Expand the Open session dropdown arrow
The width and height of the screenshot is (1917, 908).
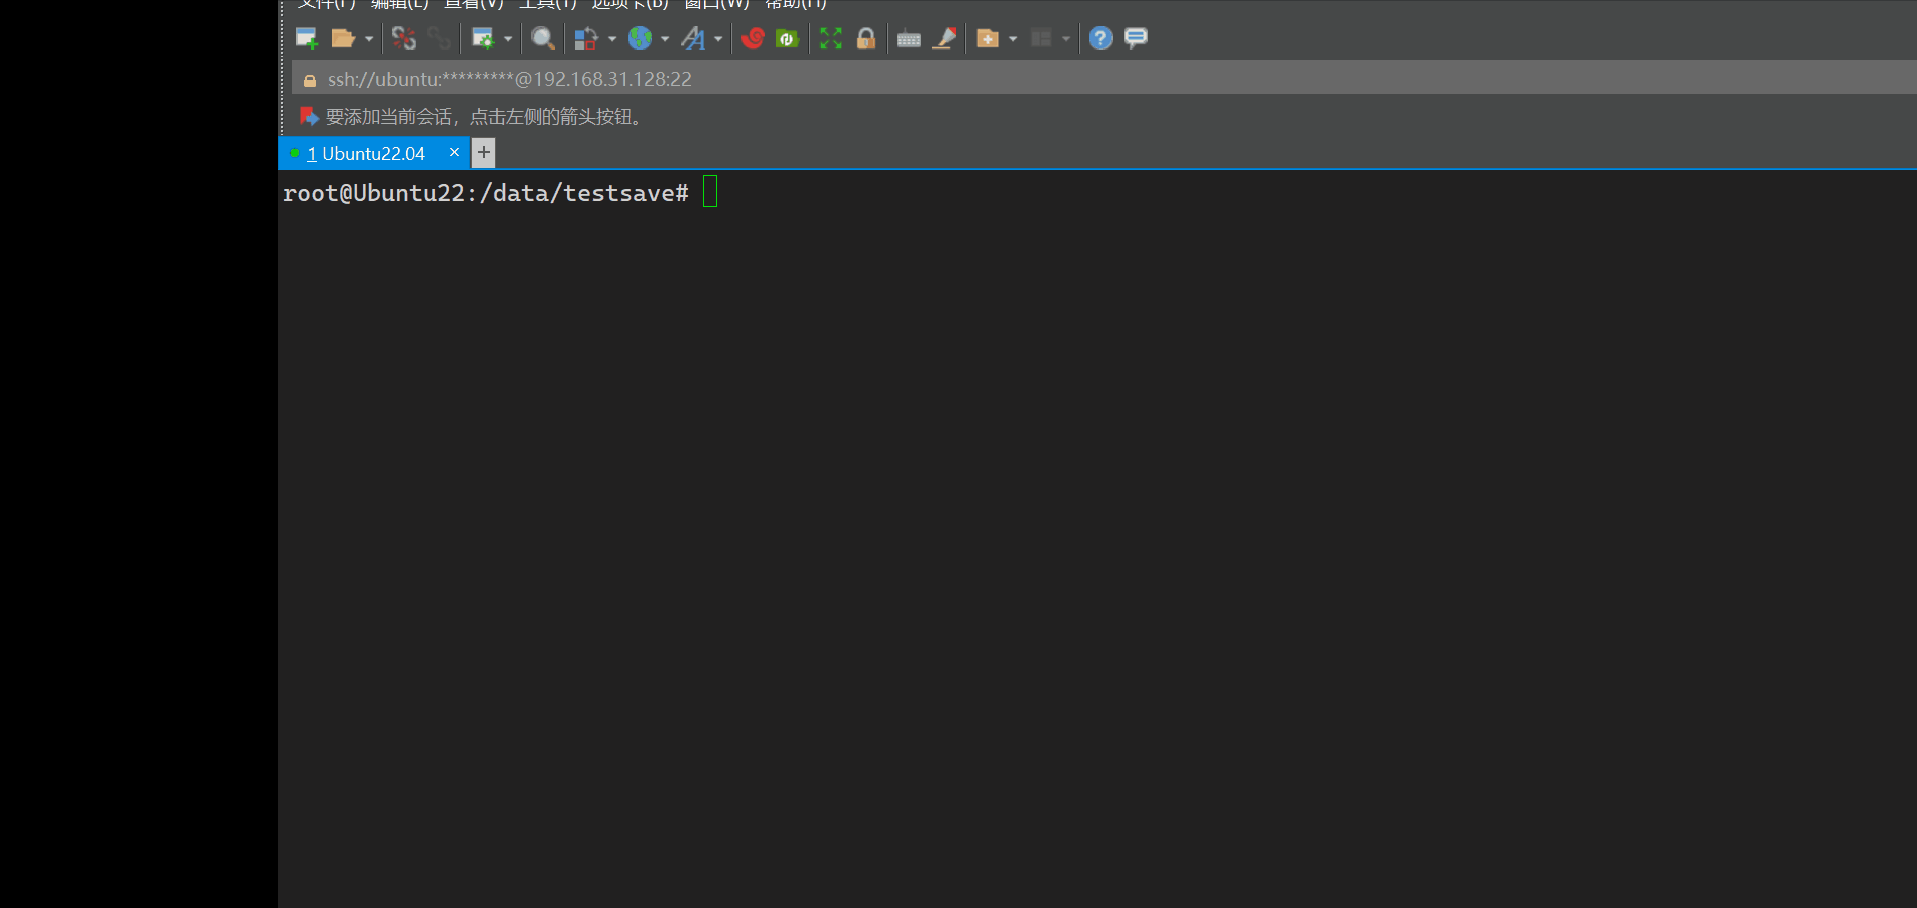pyautogui.click(x=369, y=39)
